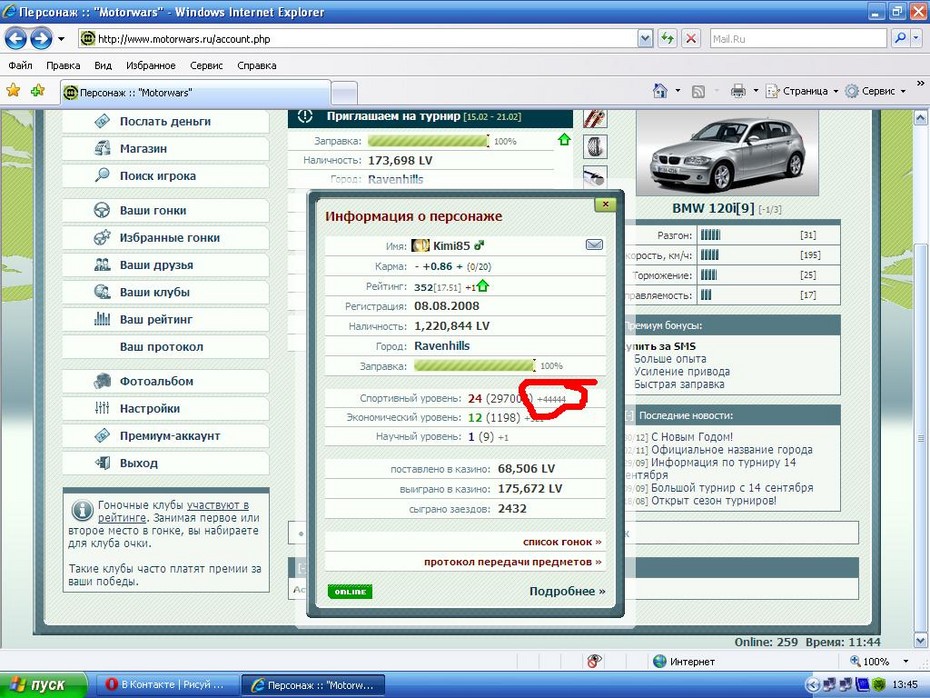The height and width of the screenshot is (698, 930).
Task: Open the Вид menu
Action: coord(103,65)
